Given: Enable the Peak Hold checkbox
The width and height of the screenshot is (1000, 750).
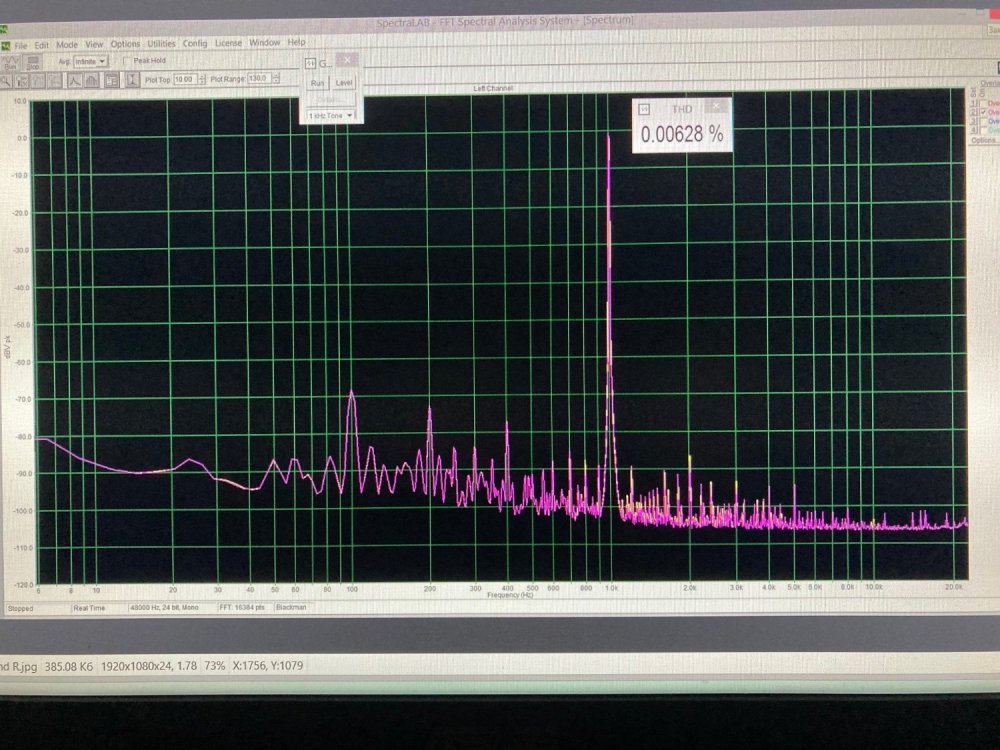Looking at the screenshot, I should click(126, 61).
